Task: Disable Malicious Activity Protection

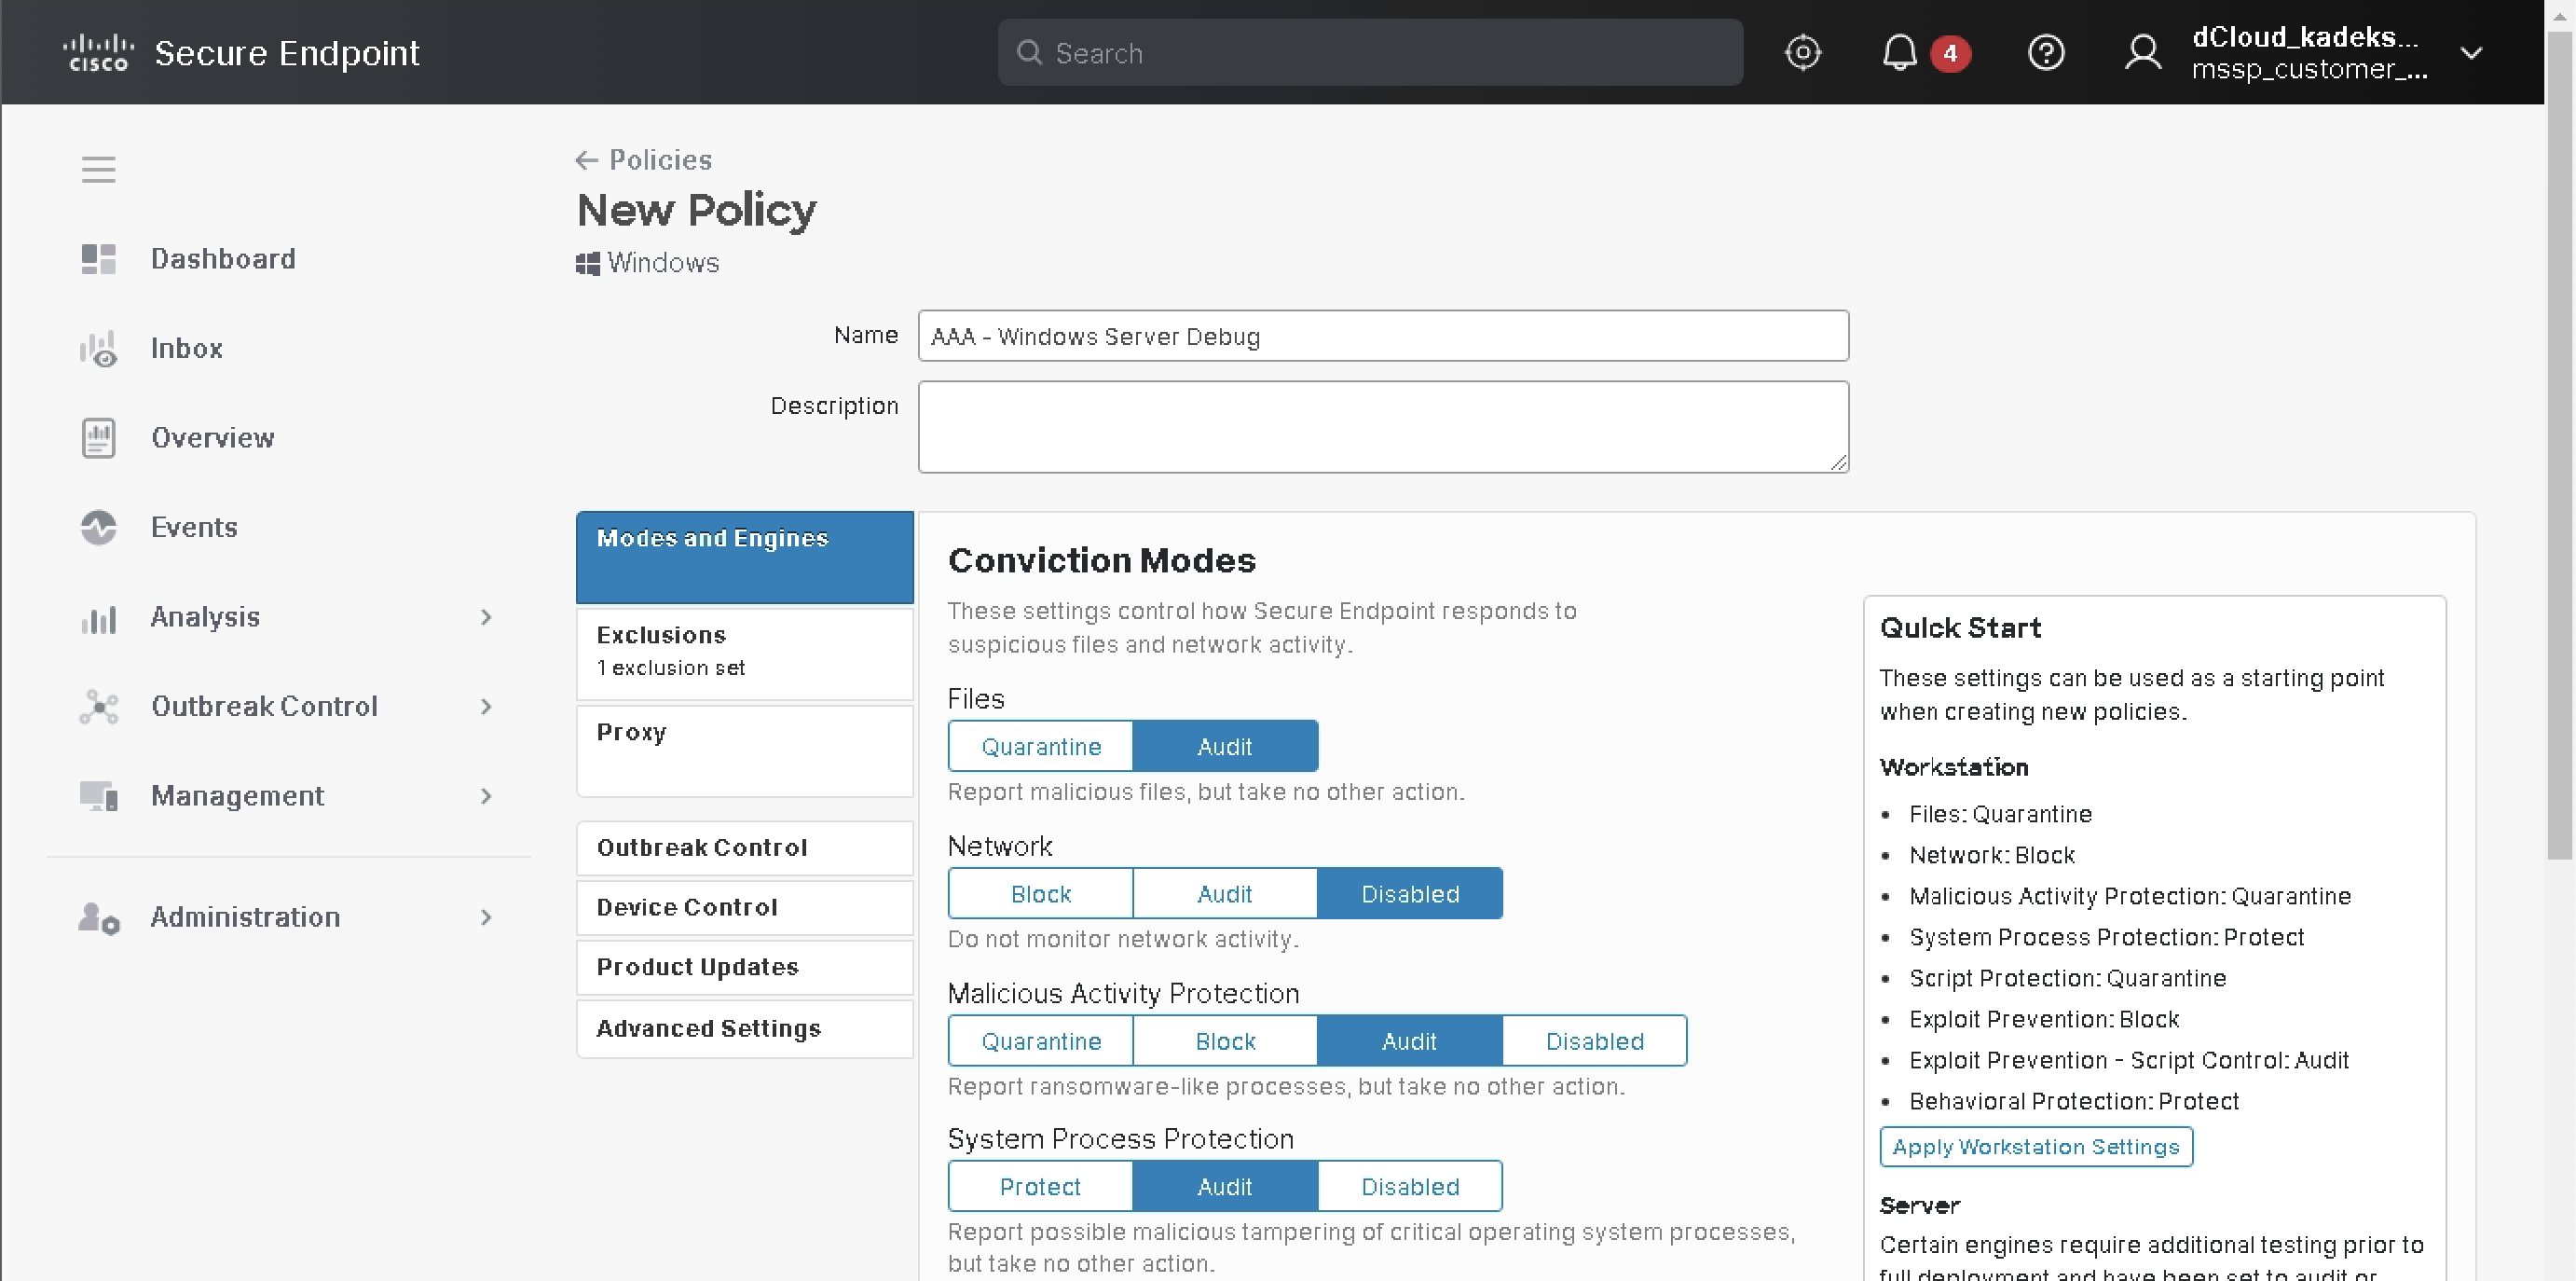Action: coord(1594,1040)
